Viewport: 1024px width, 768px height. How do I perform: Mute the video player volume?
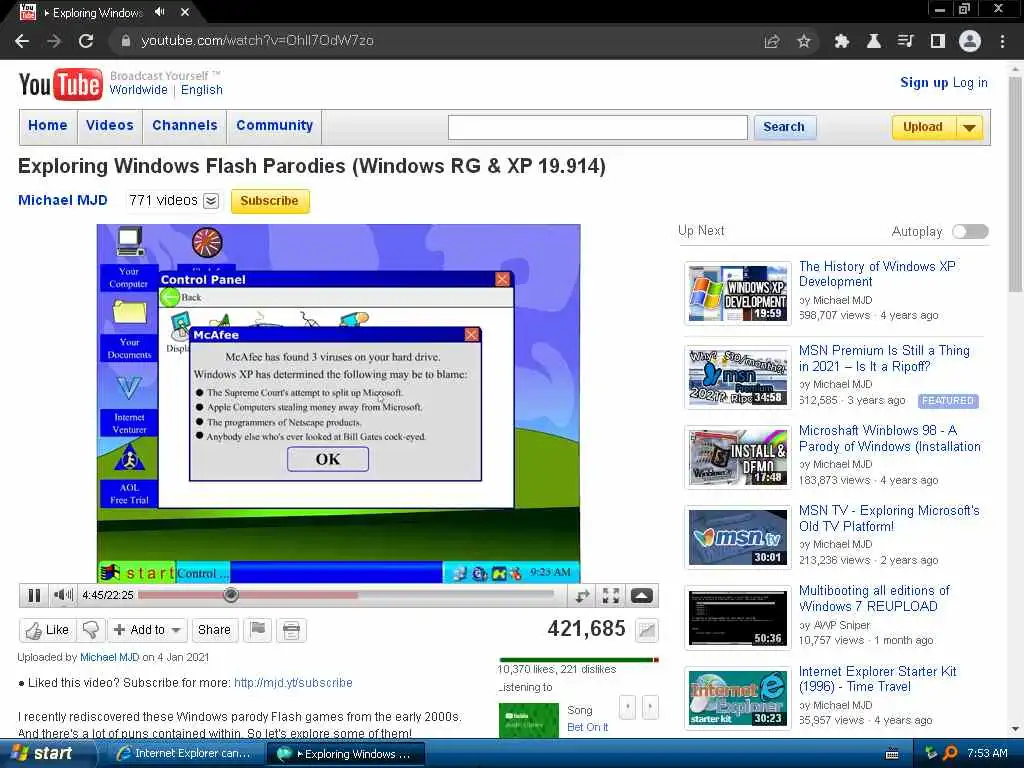pyautogui.click(x=63, y=595)
